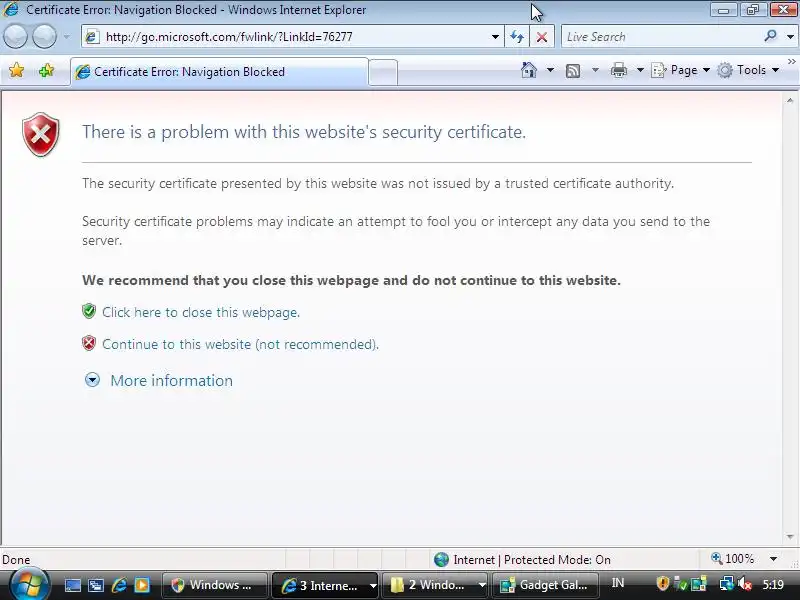This screenshot has width=800, height=600.
Task: Open the 2 Windows Explorer taskbar group
Action: pos(435,585)
